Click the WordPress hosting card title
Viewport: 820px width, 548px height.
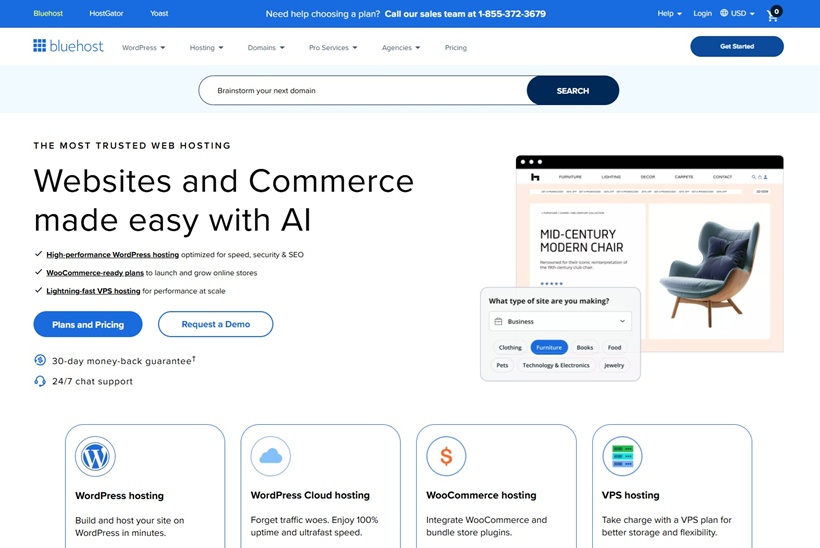pyautogui.click(x=119, y=496)
